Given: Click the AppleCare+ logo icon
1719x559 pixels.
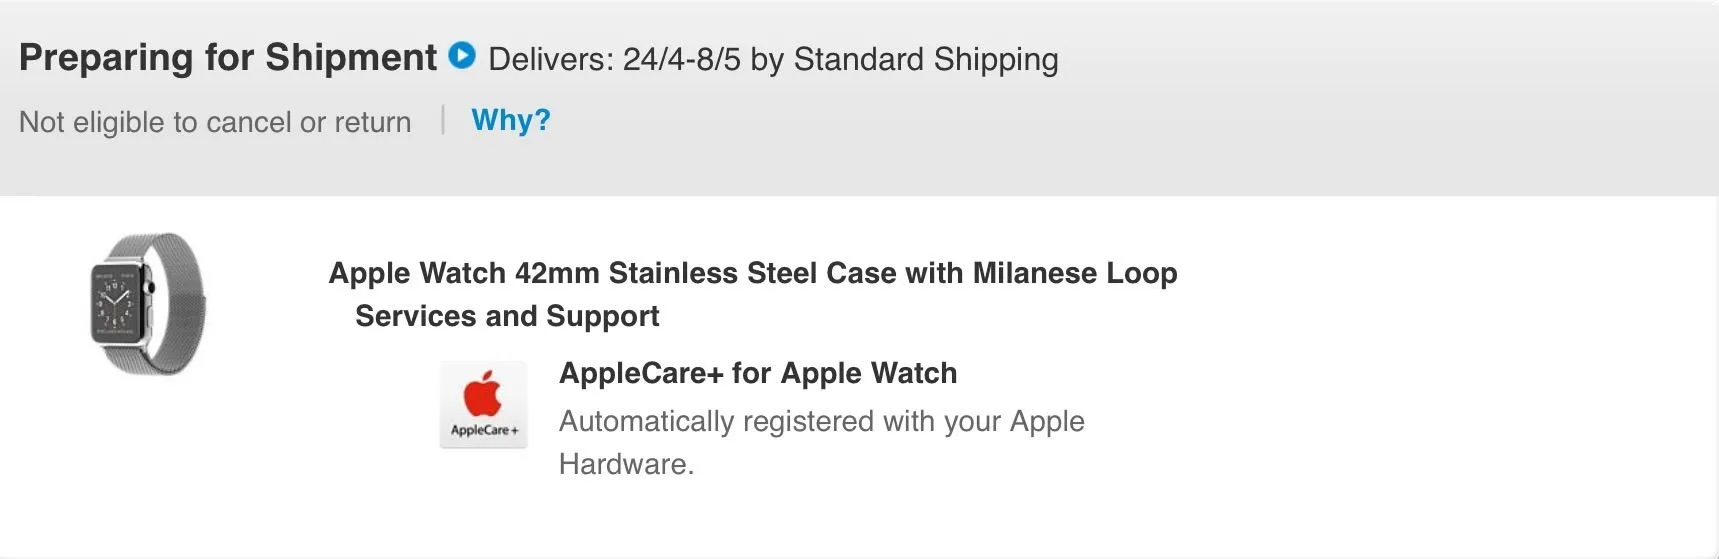Looking at the screenshot, I should 484,404.
